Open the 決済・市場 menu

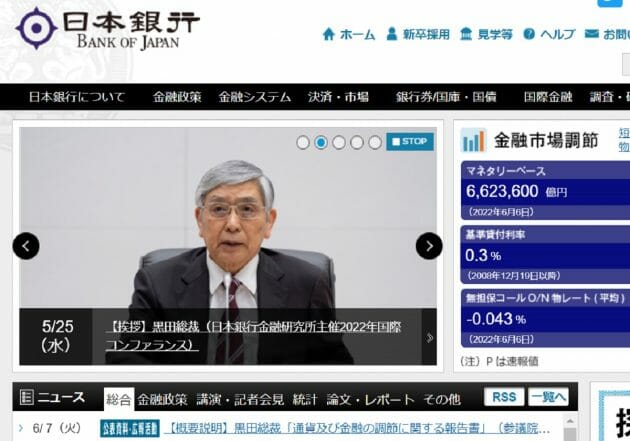click(x=338, y=97)
